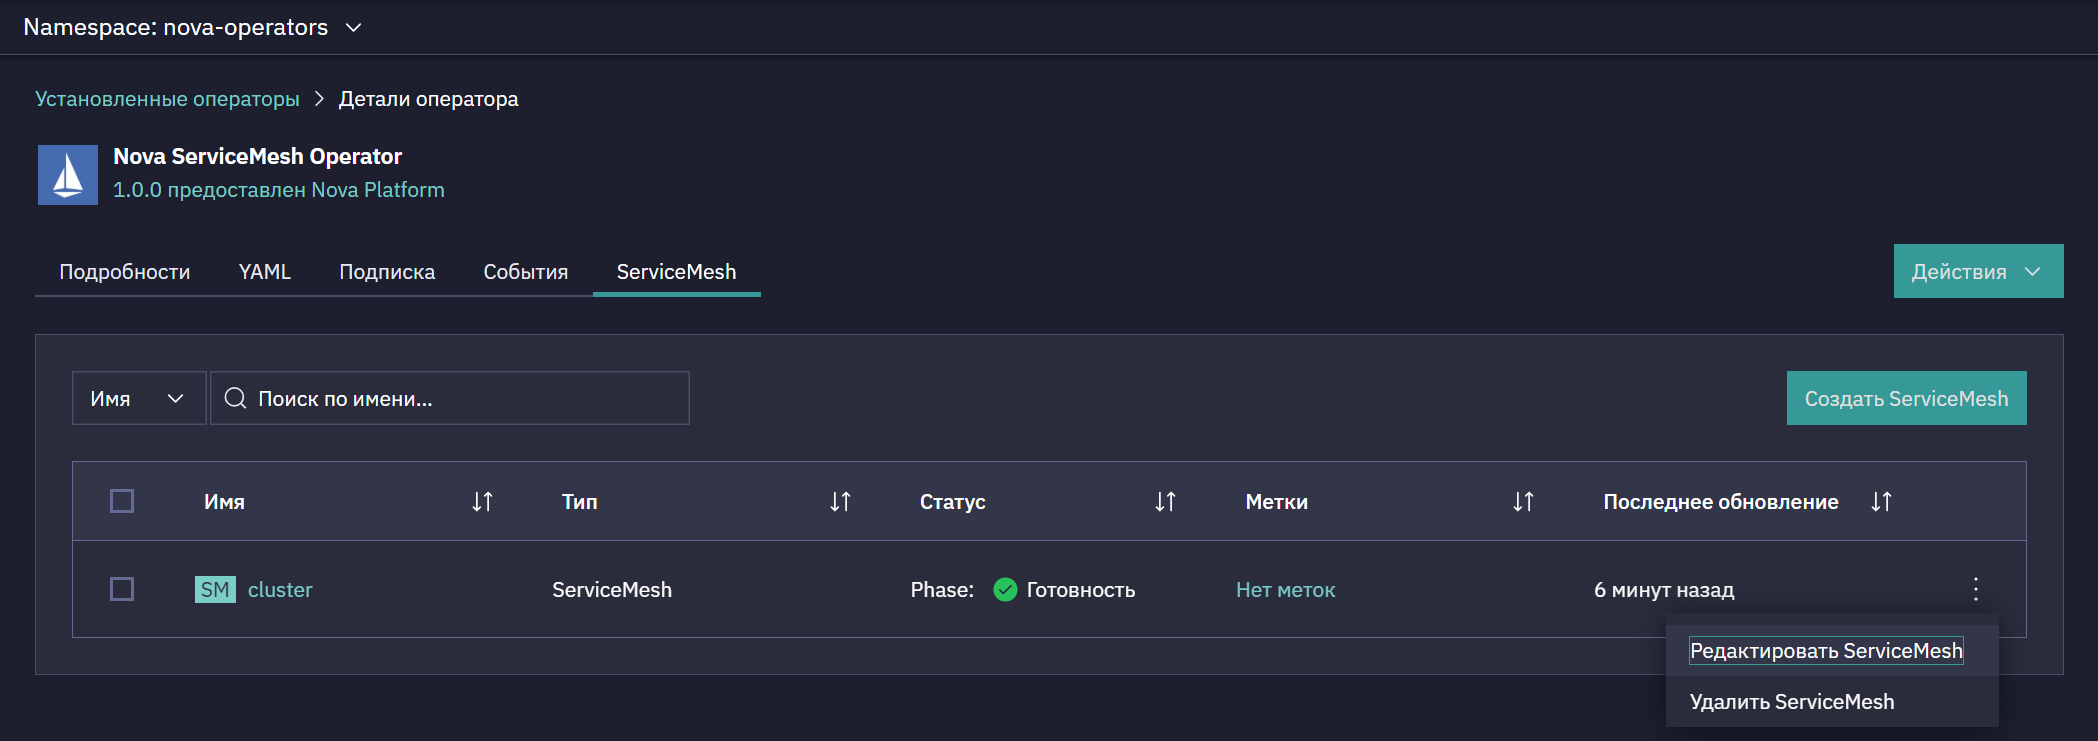Click the Статус column header label
2098x741 pixels.
[x=953, y=502]
